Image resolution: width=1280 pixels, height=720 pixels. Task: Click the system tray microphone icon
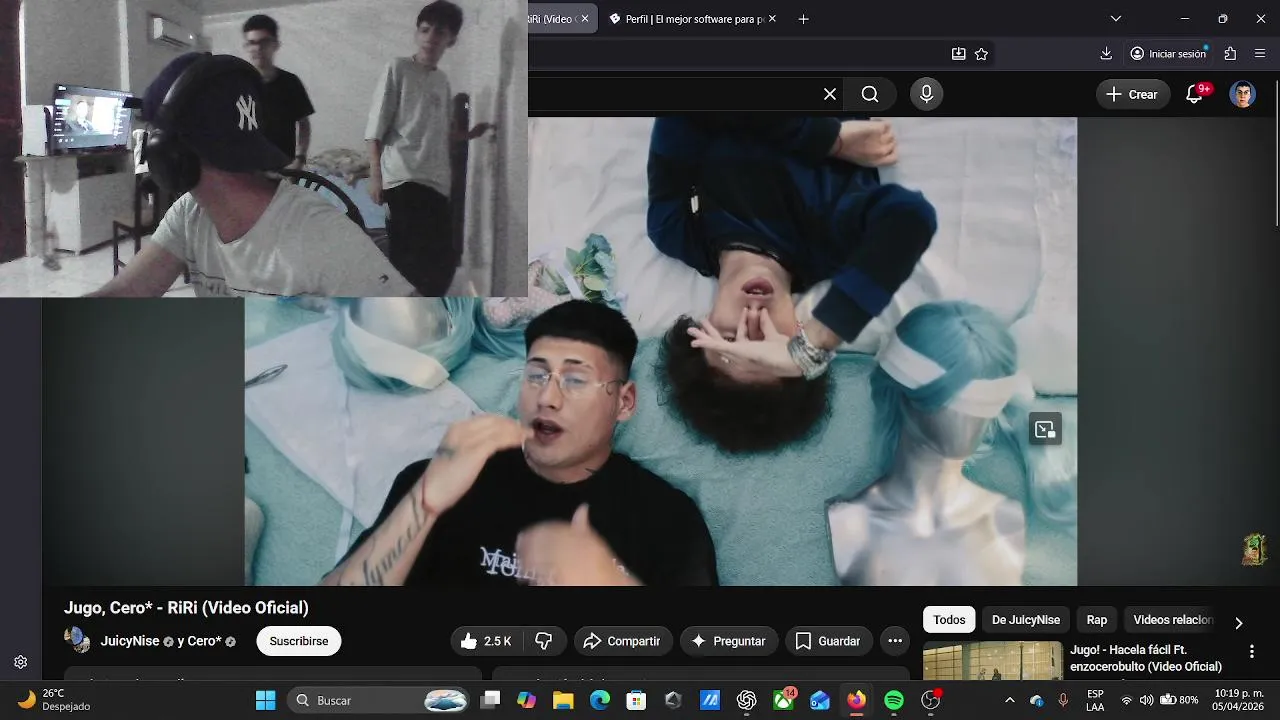coord(1063,700)
